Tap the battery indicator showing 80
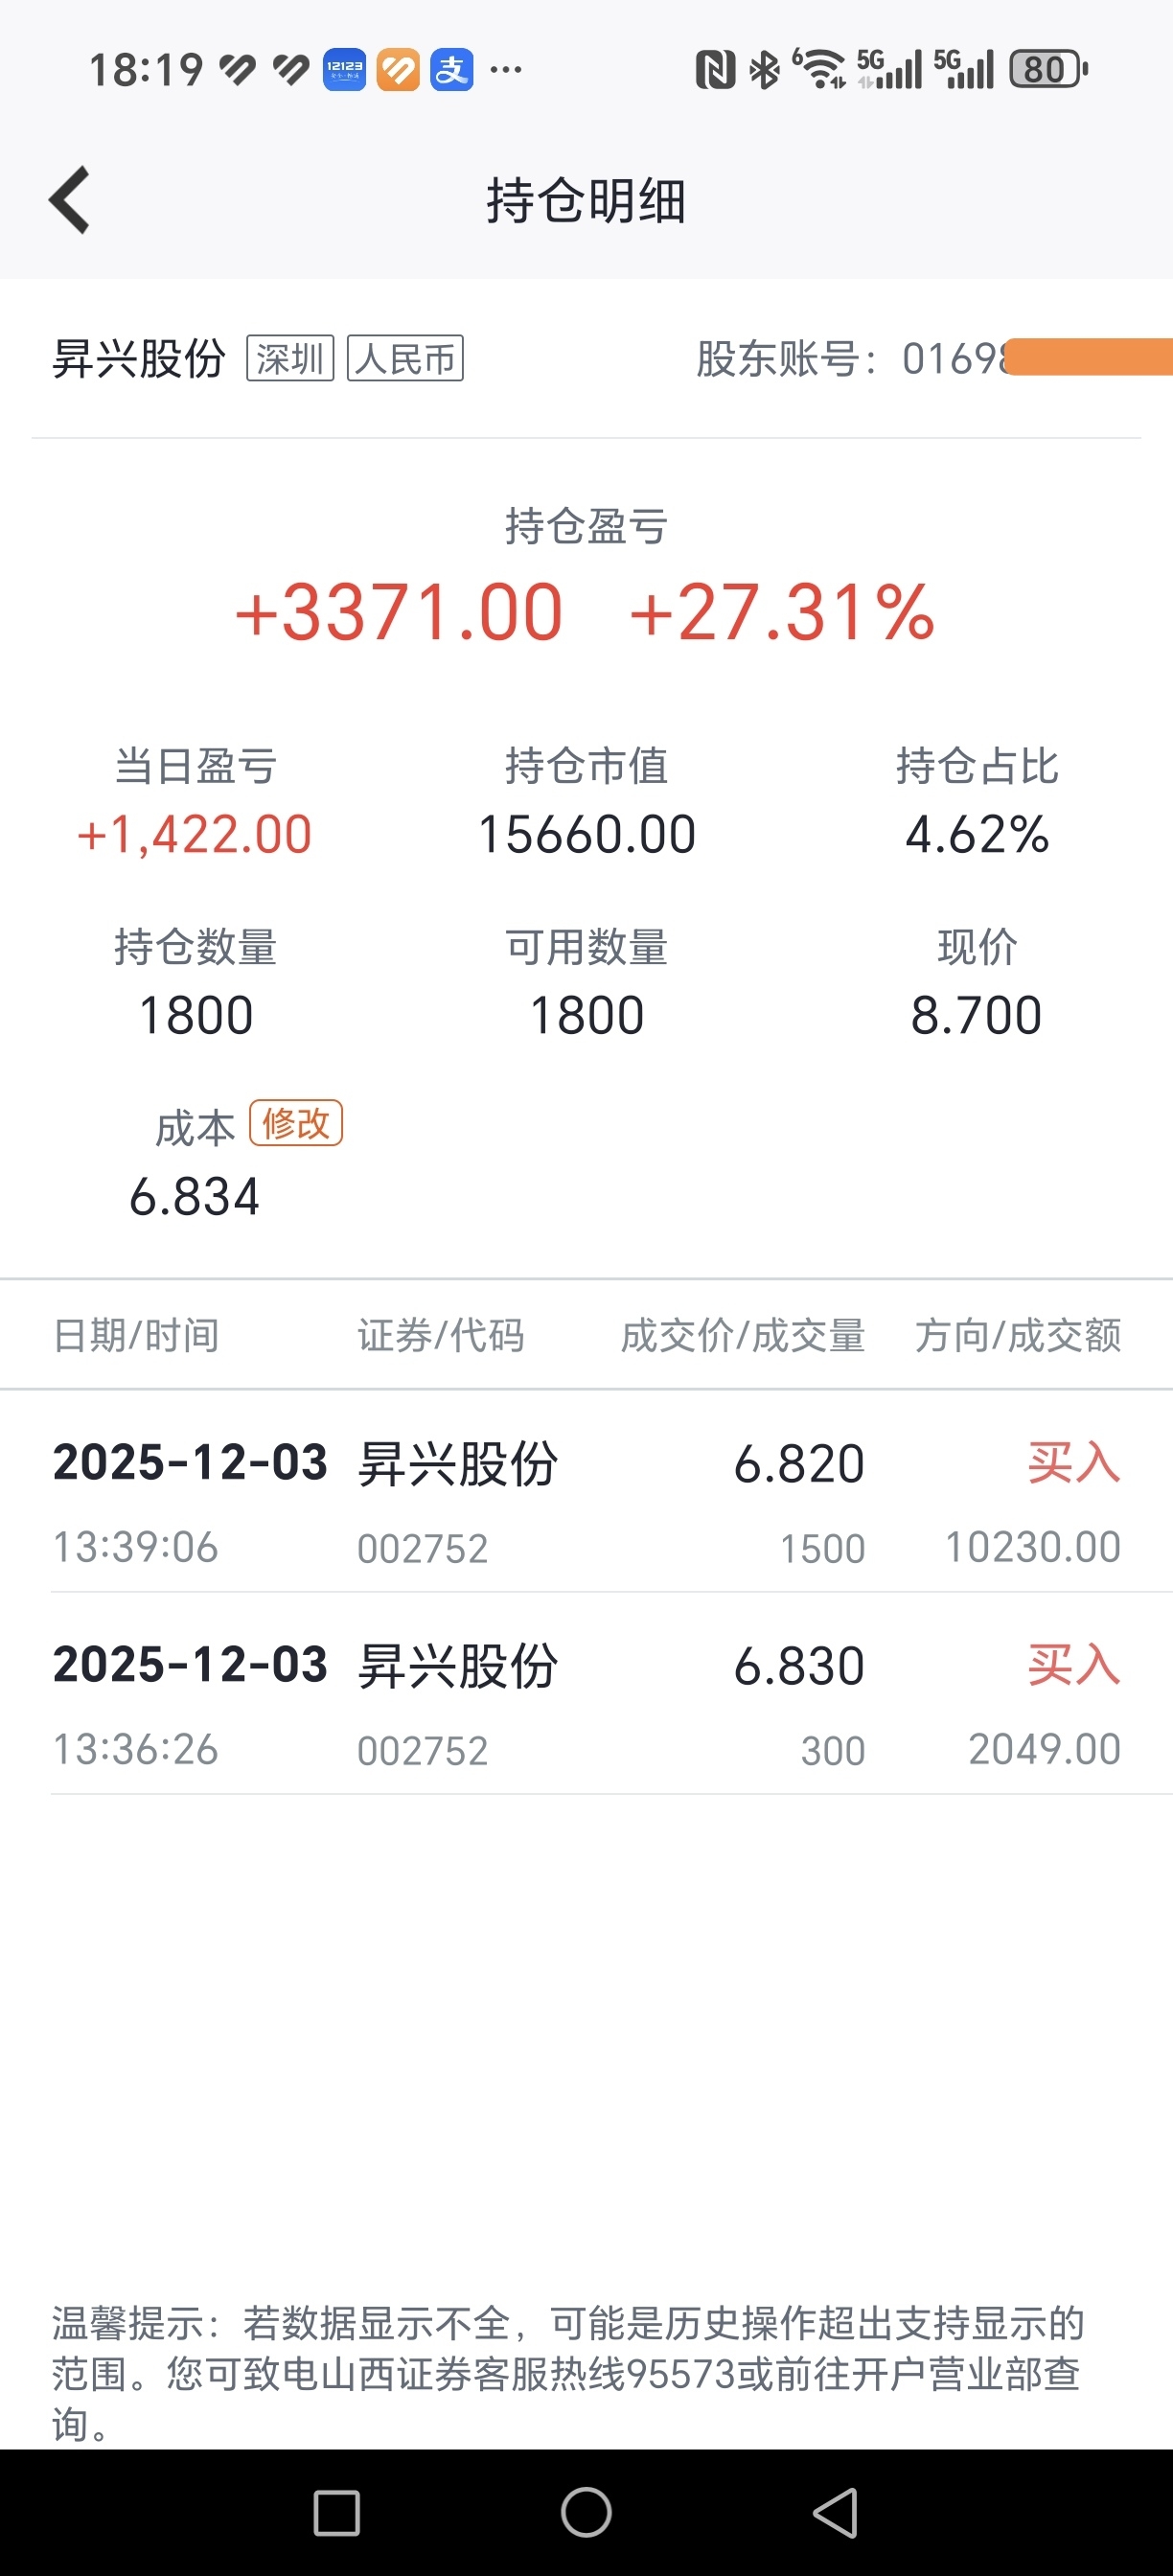Image resolution: width=1173 pixels, height=2576 pixels. (x=1048, y=70)
